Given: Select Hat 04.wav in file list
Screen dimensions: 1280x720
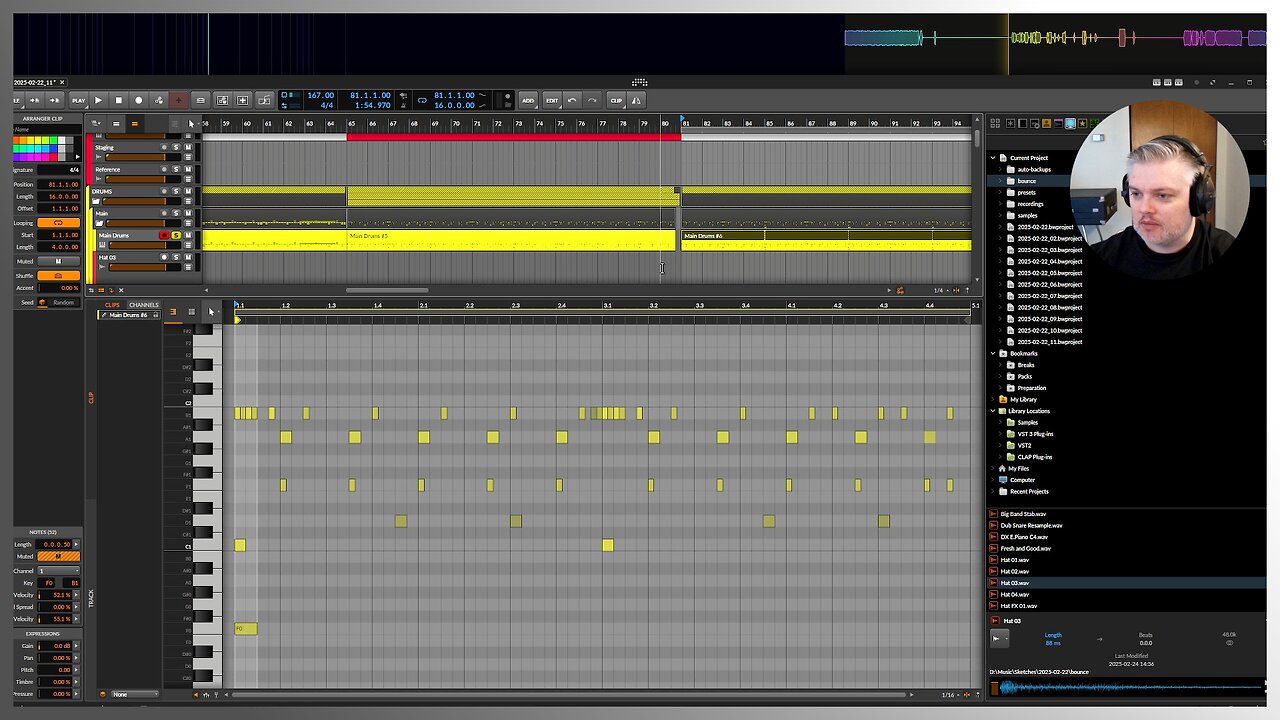Looking at the screenshot, I should tap(1014, 594).
